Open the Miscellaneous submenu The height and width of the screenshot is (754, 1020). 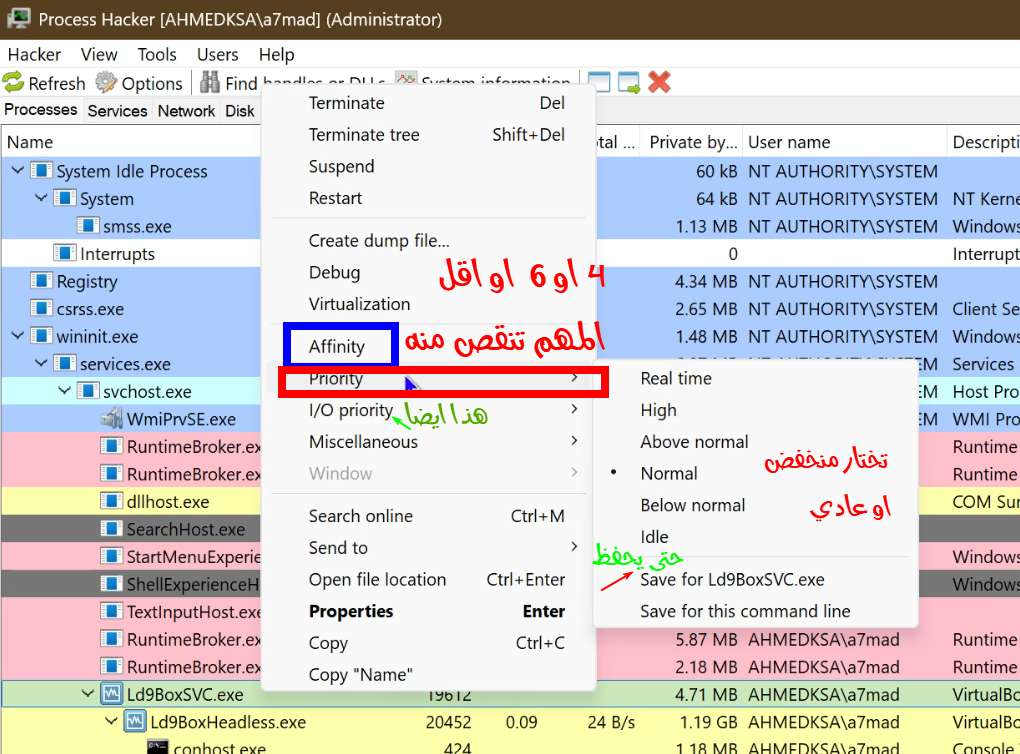(429, 442)
